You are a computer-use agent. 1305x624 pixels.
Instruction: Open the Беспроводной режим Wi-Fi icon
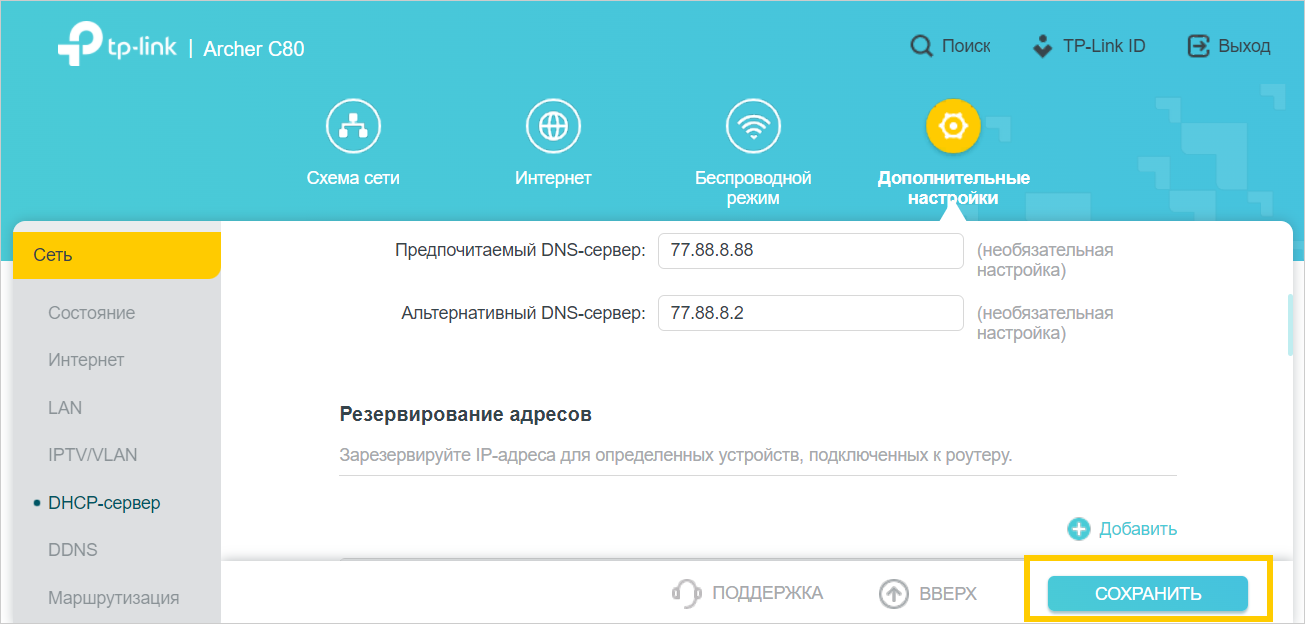(x=753, y=127)
